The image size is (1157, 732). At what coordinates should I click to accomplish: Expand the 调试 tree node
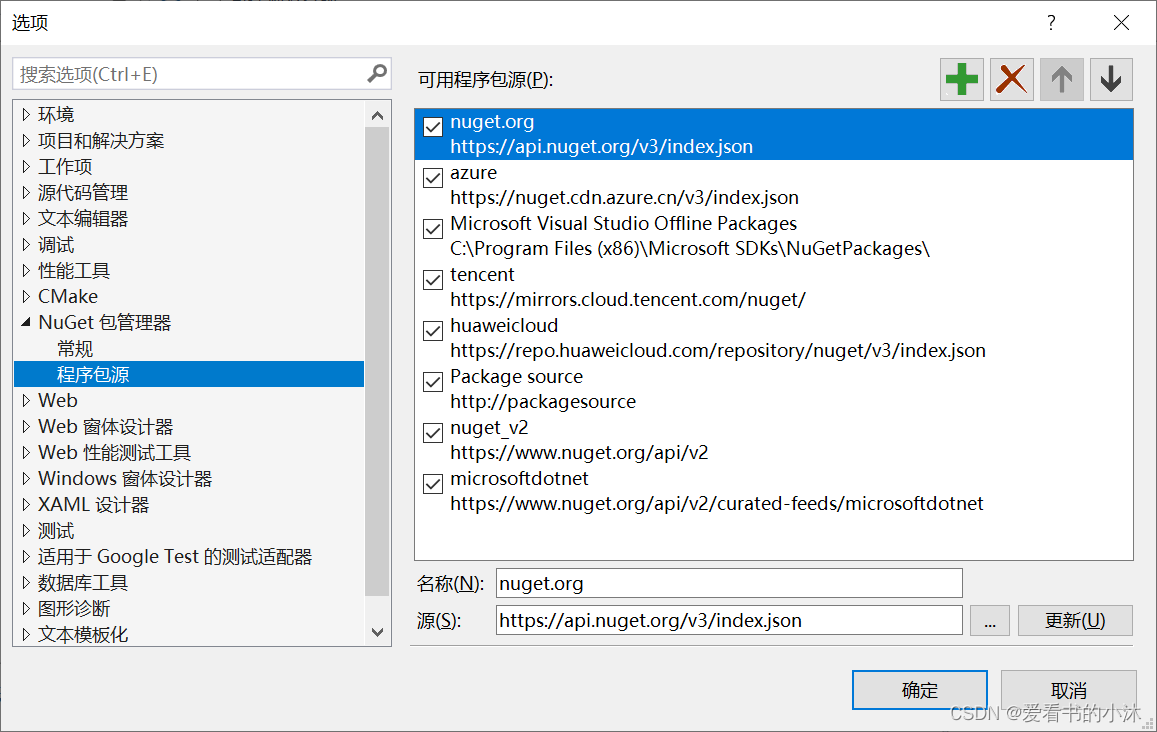26,244
